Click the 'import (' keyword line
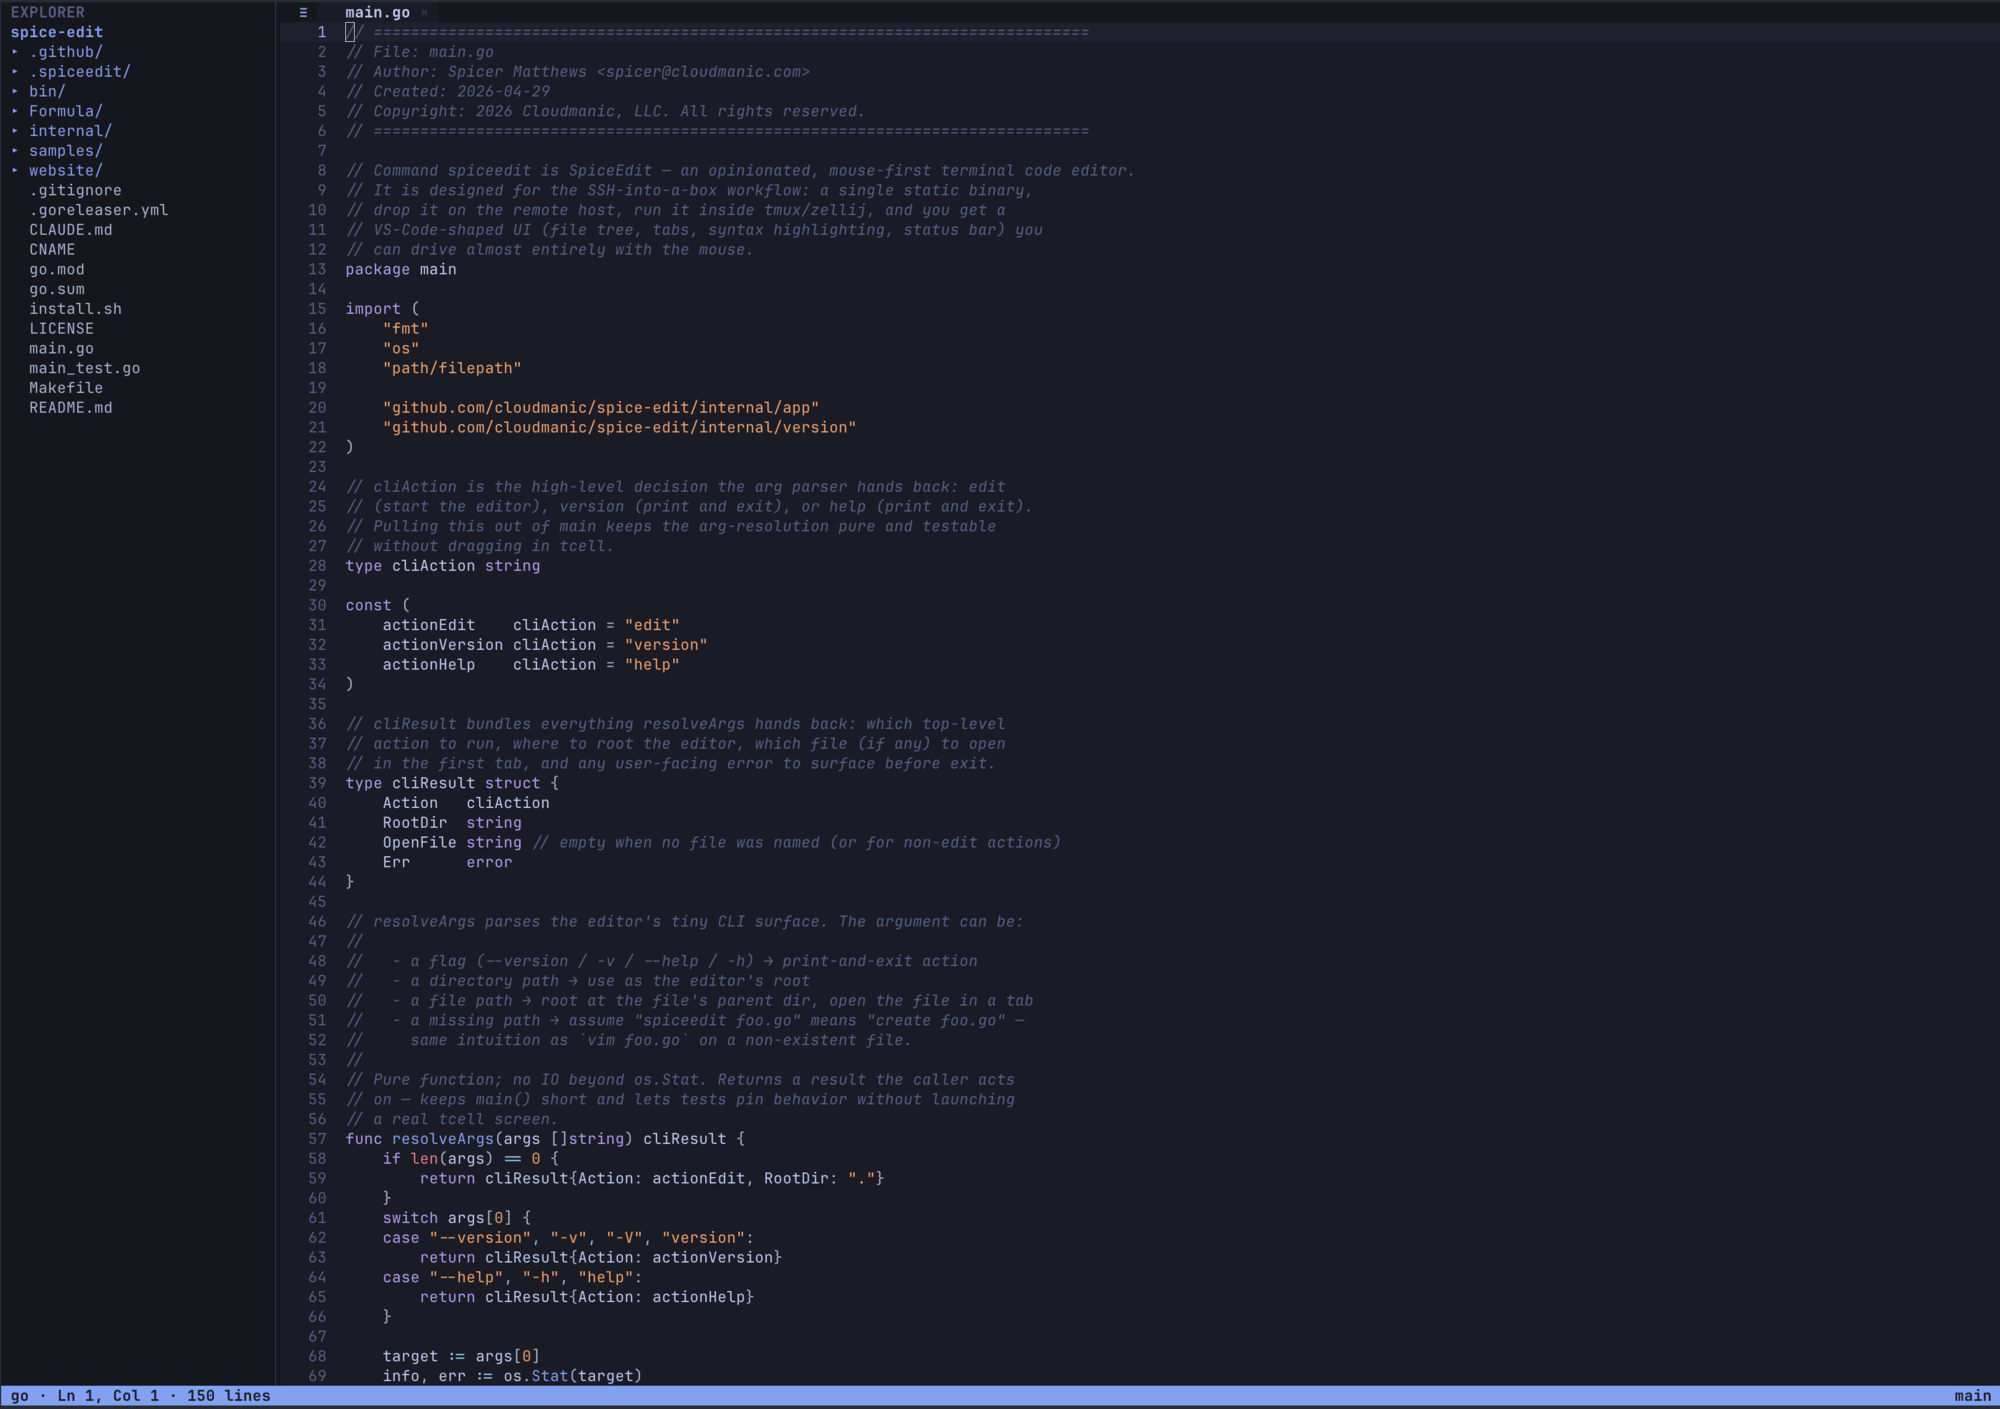2000x1409 pixels. pyautogui.click(x=382, y=309)
